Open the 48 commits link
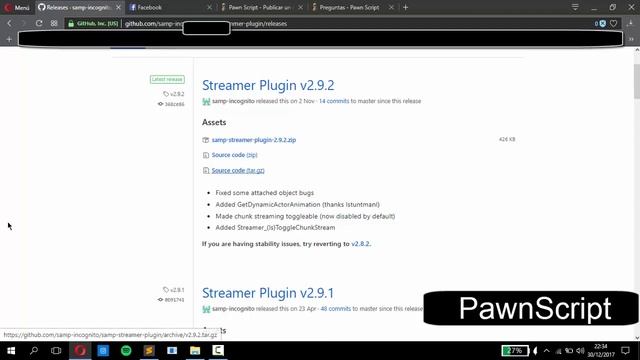The height and width of the screenshot is (360, 640). (x=336, y=309)
